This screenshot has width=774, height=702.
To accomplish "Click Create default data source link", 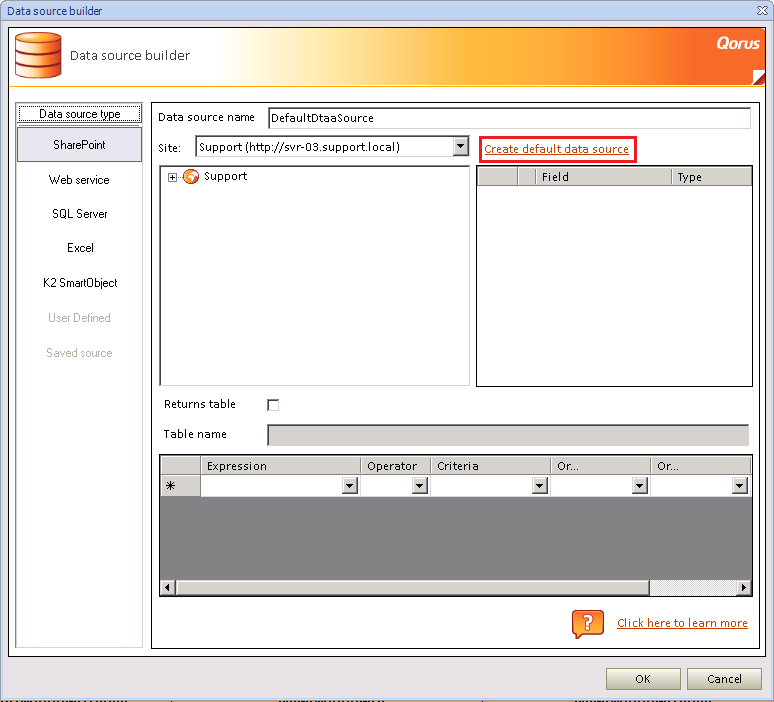I will tap(556, 149).
